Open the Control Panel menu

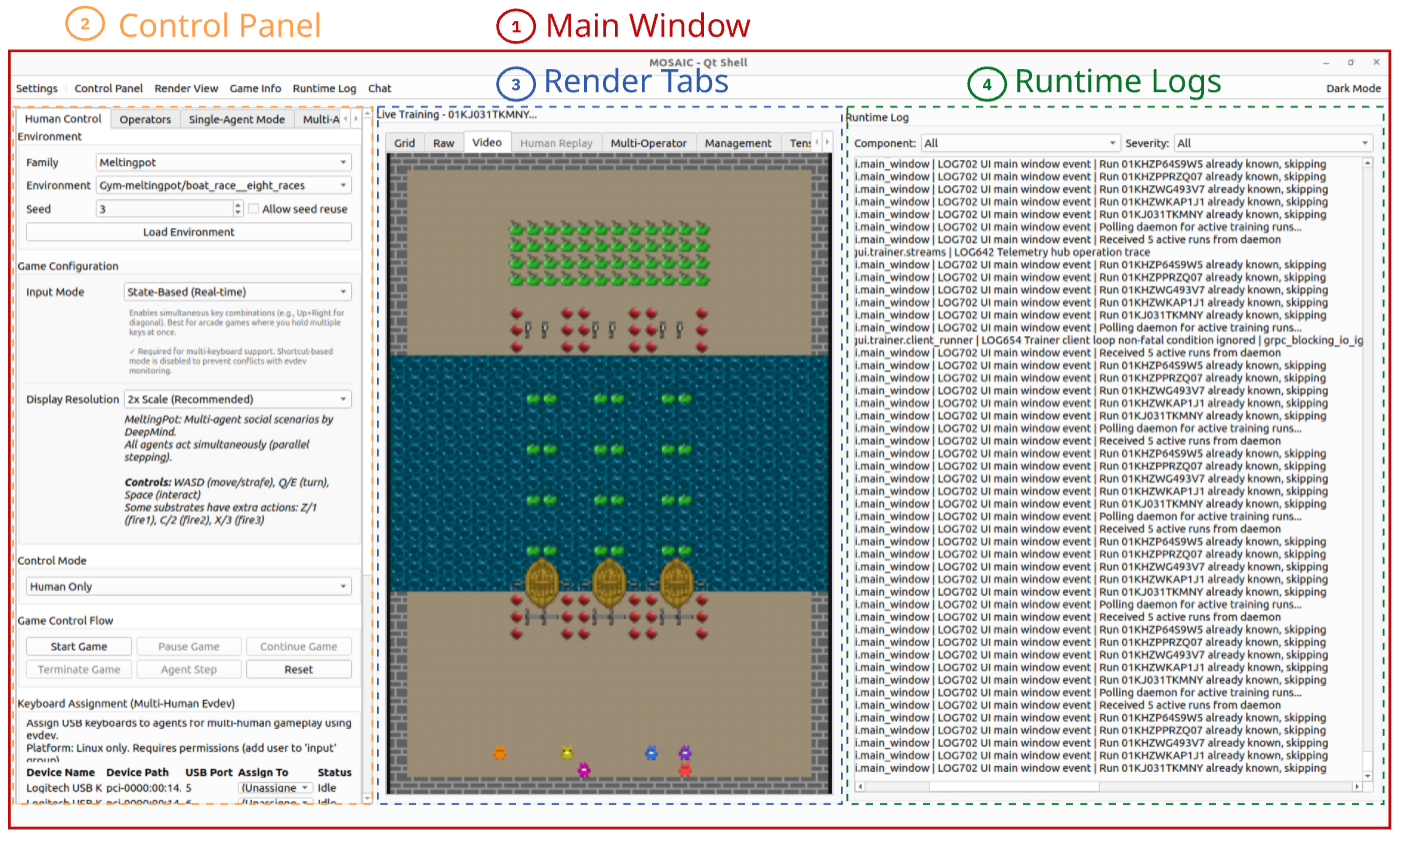click(108, 88)
